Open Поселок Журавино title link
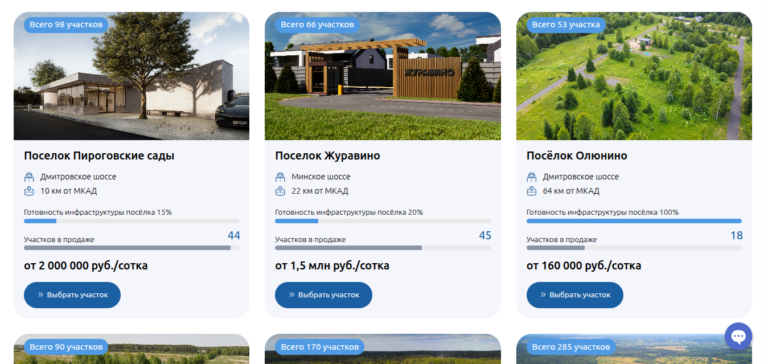 click(327, 156)
